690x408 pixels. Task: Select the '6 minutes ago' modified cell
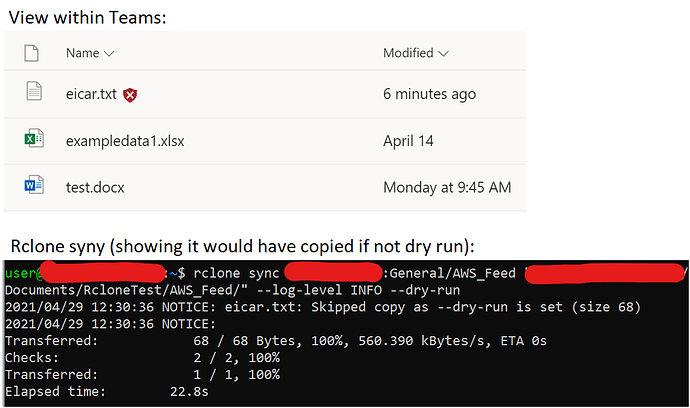coord(429,94)
